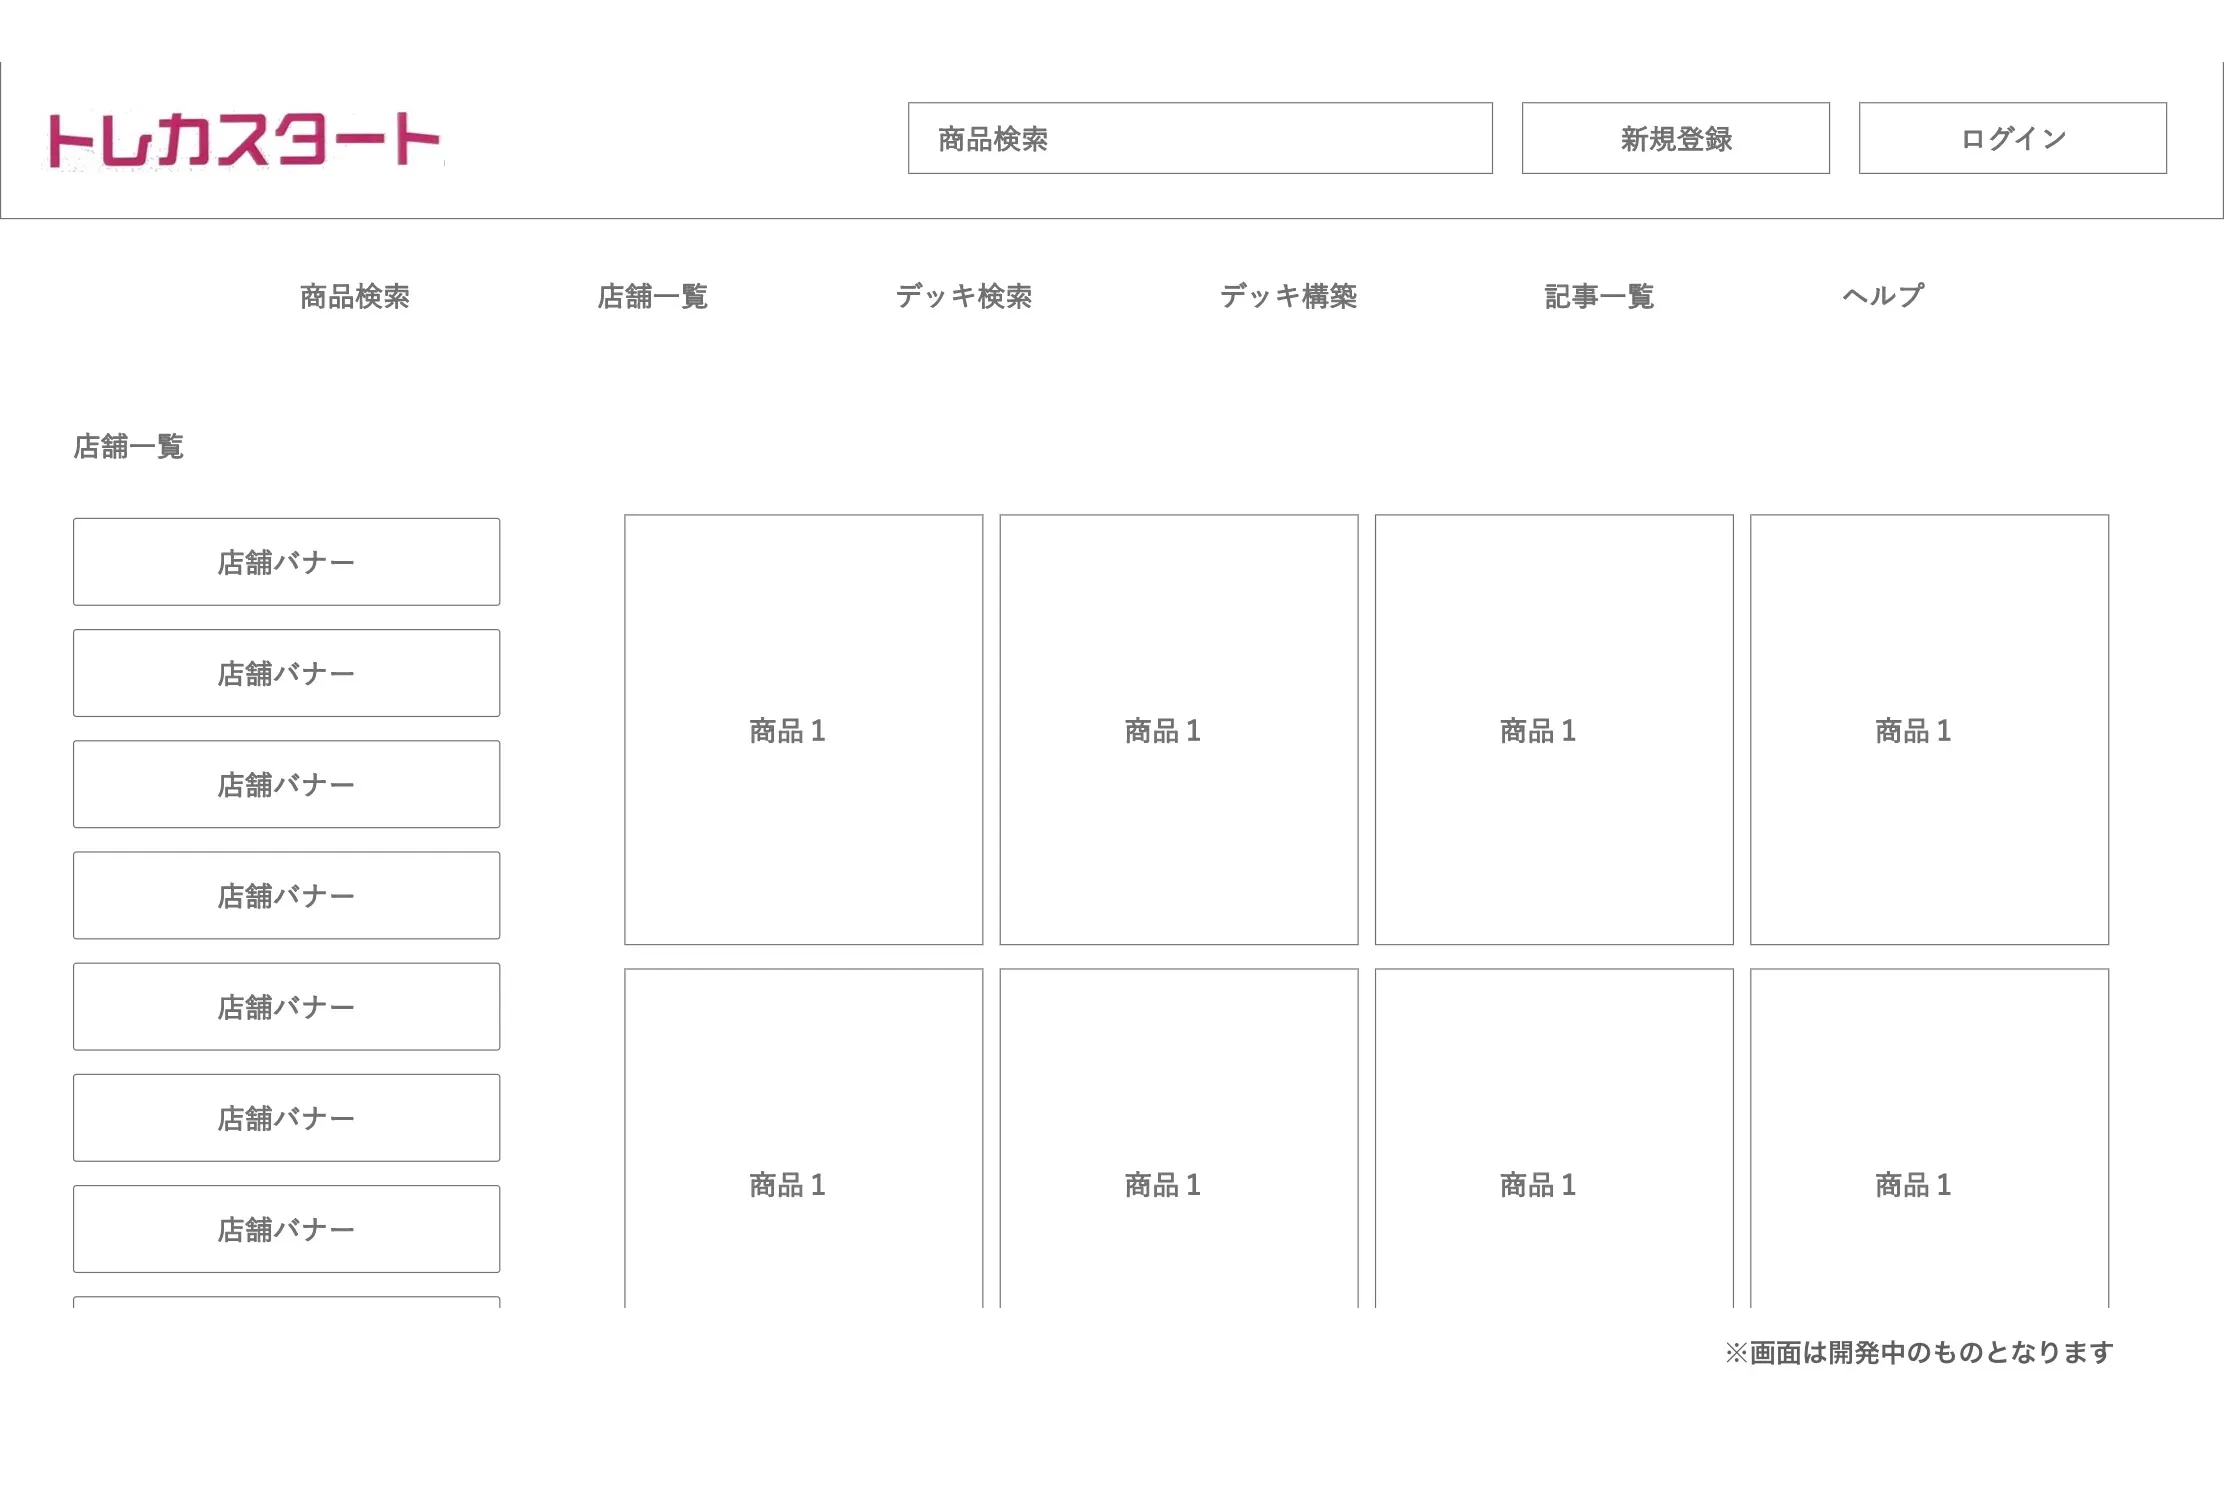Click the second 店舗バナー in the sidebar
This screenshot has height=1487, width=2224.
click(x=286, y=673)
